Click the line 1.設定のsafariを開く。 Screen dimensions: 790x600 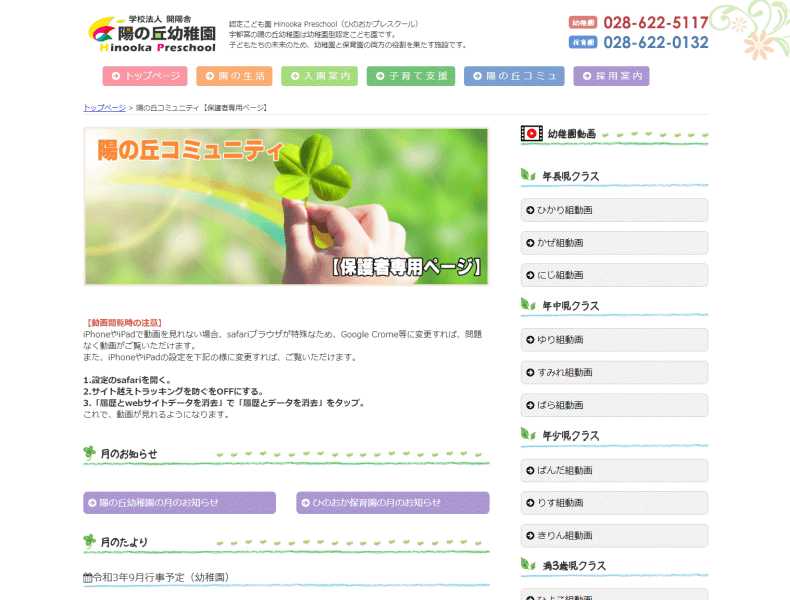click(127, 380)
